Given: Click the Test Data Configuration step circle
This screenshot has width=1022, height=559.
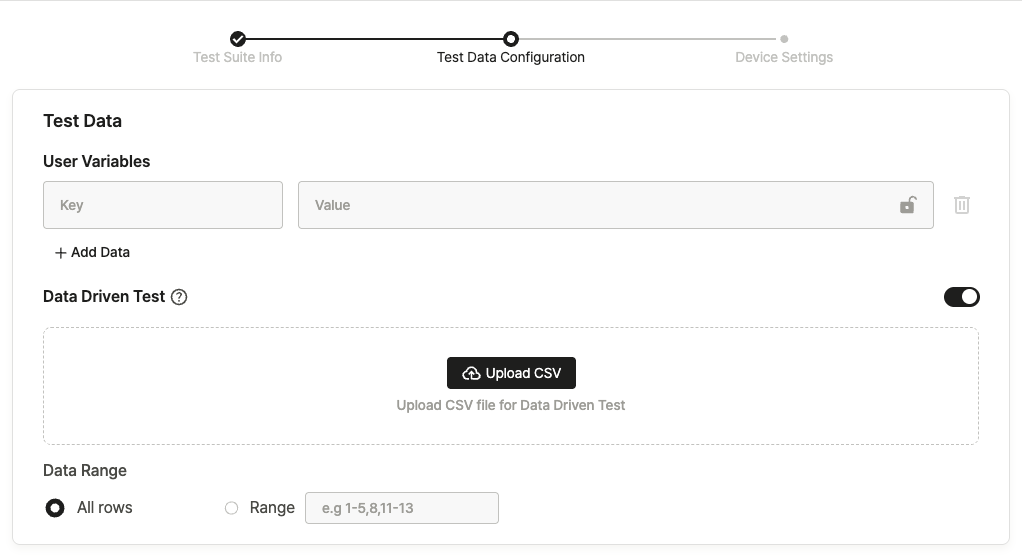Looking at the screenshot, I should pyautogui.click(x=511, y=39).
